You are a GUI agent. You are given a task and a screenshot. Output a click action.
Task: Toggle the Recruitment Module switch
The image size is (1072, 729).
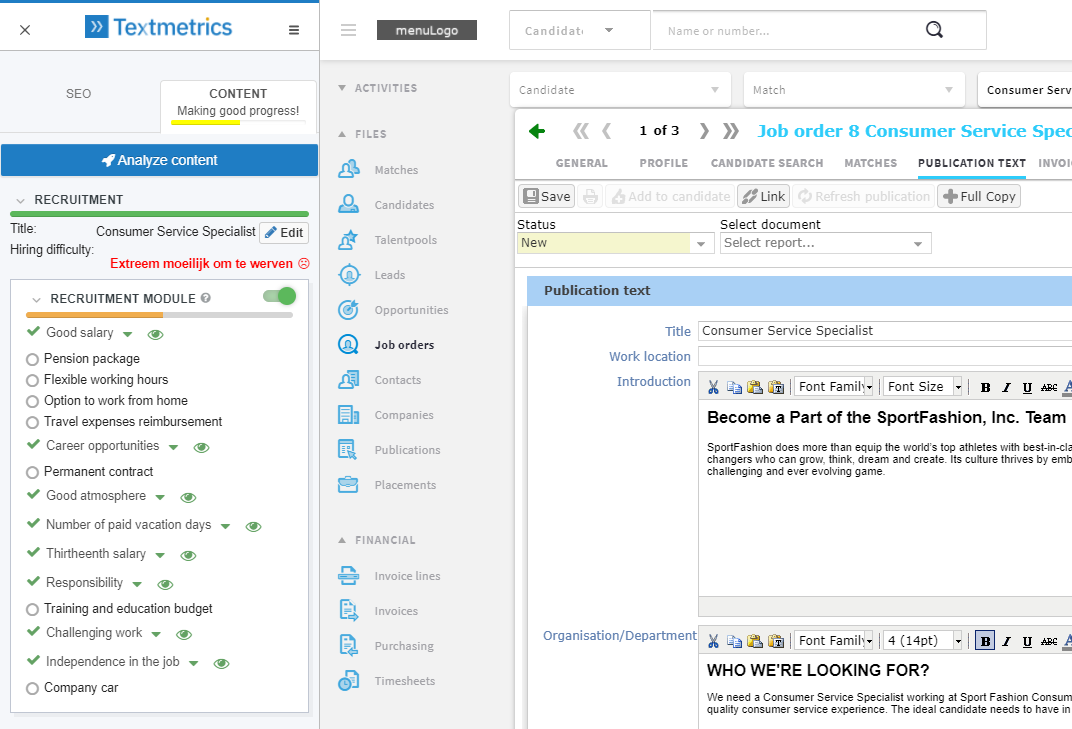[x=279, y=296]
